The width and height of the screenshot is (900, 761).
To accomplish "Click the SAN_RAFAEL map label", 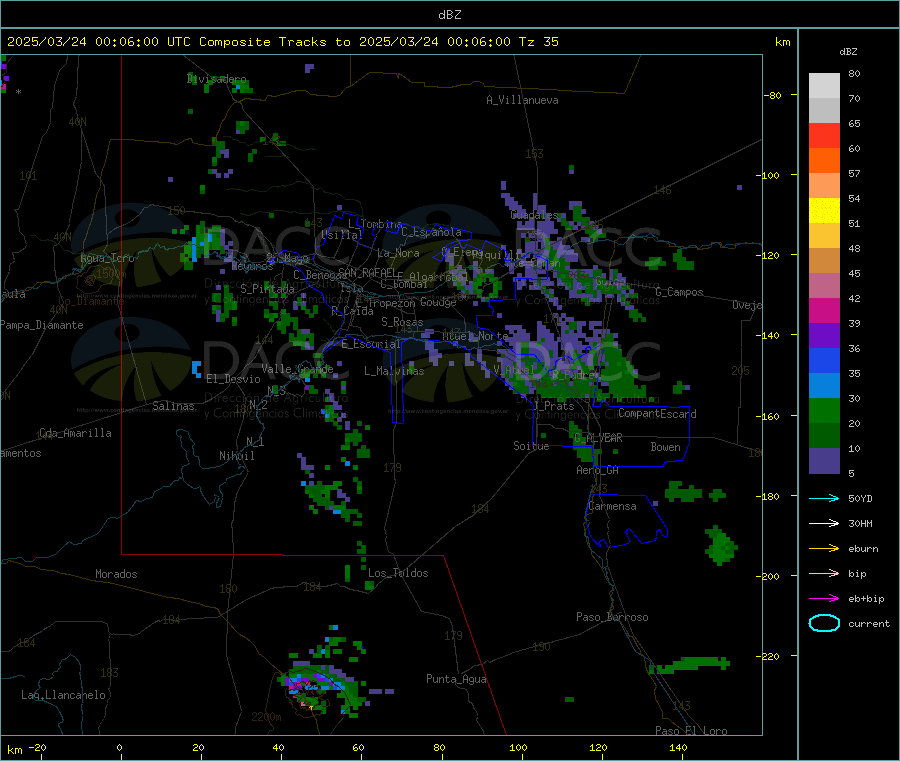I will 366,272.
